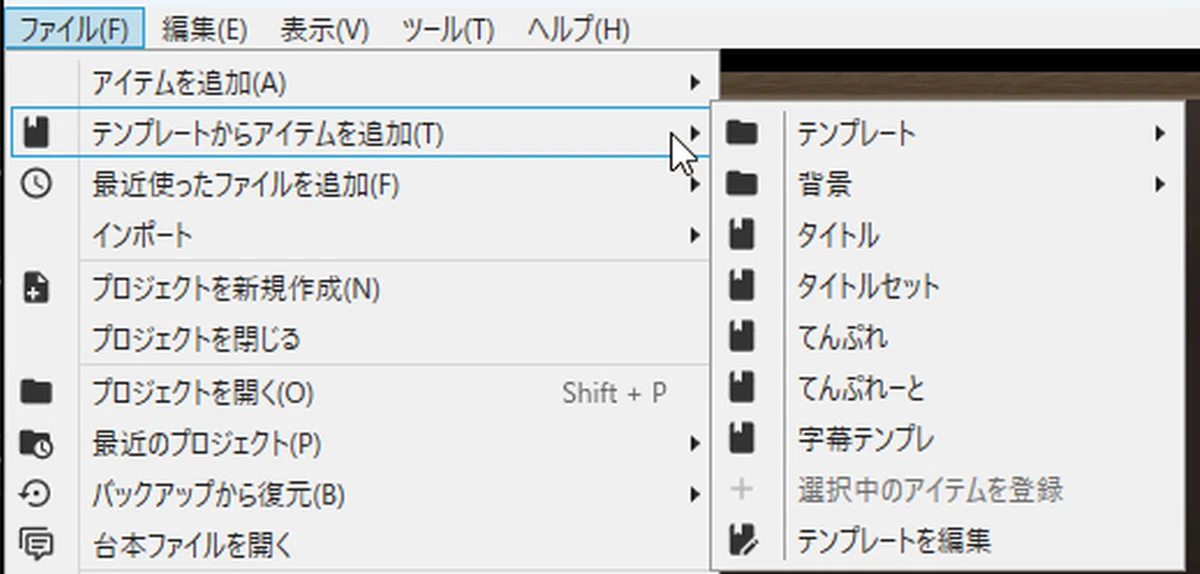
Task: Open the 表示(V) menu
Action: point(325,29)
